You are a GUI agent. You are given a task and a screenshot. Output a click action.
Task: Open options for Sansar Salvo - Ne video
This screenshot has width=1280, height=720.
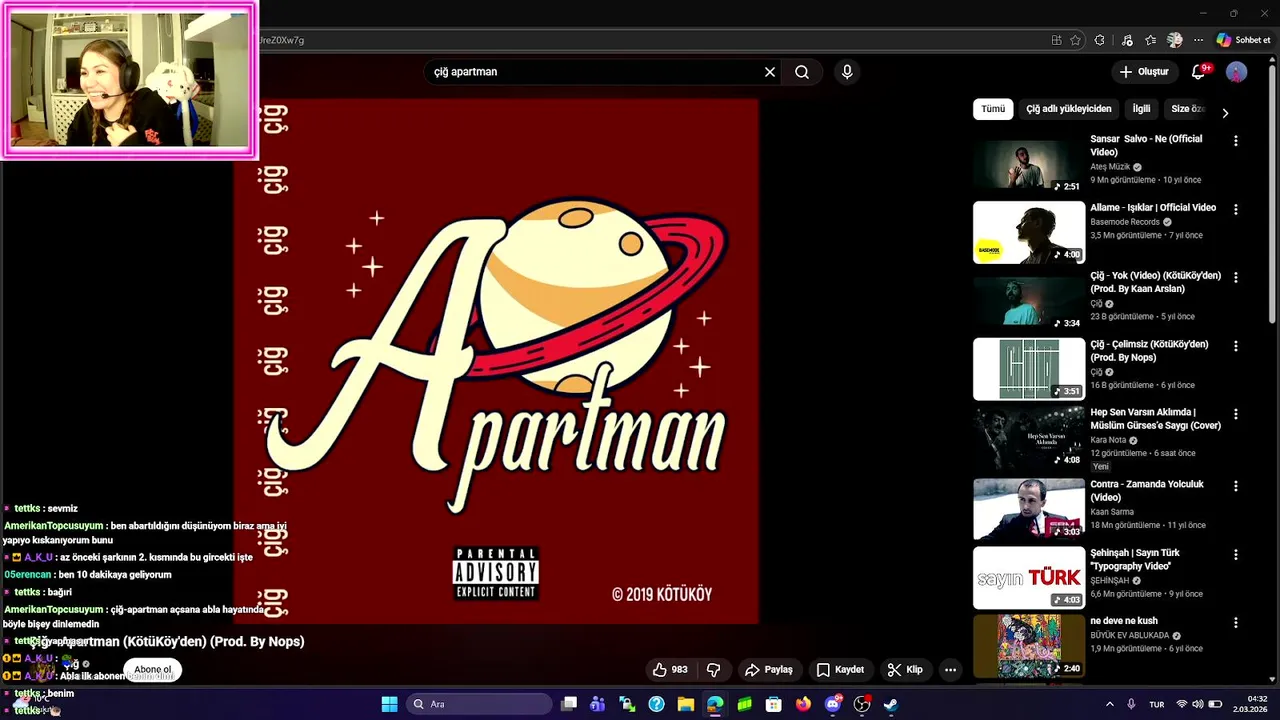[x=1236, y=141]
